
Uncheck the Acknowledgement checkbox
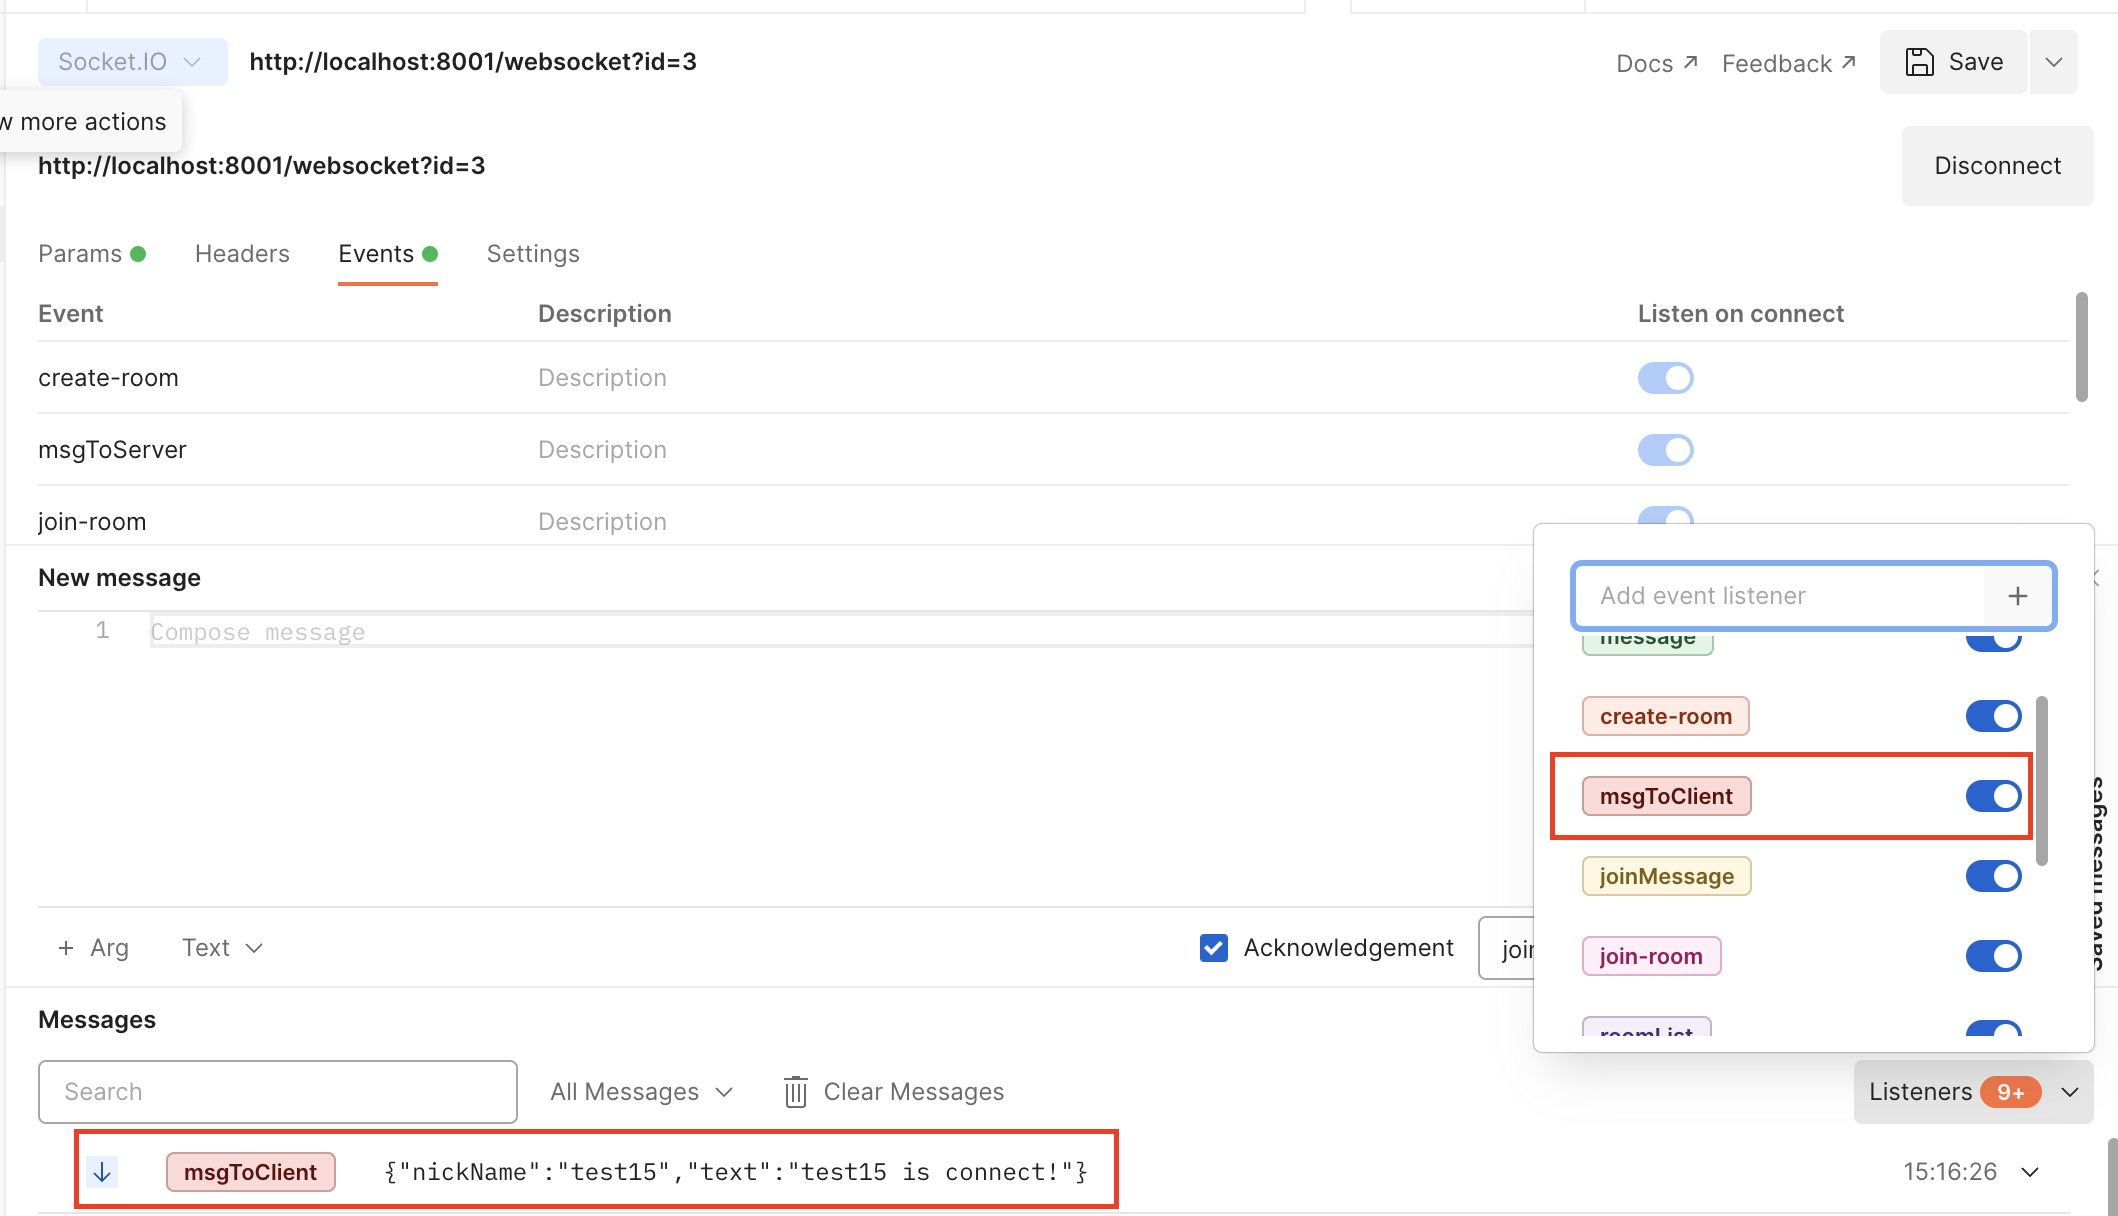pyautogui.click(x=1213, y=947)
